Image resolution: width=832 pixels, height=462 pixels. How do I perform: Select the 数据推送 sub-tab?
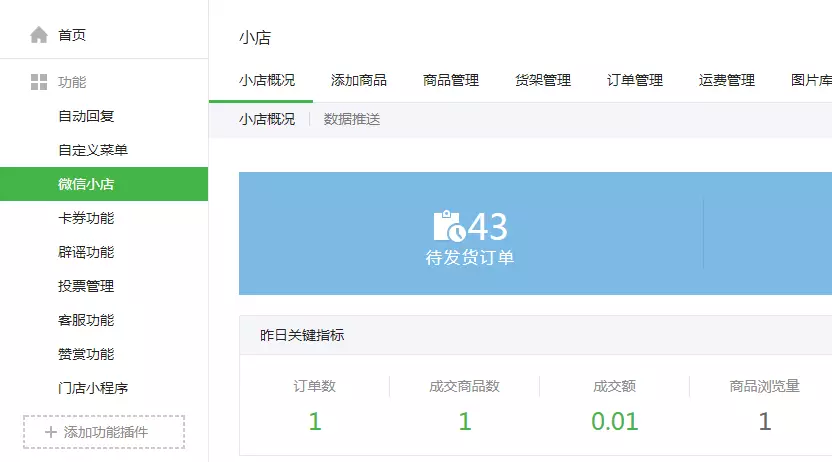(x=352, y=119)
